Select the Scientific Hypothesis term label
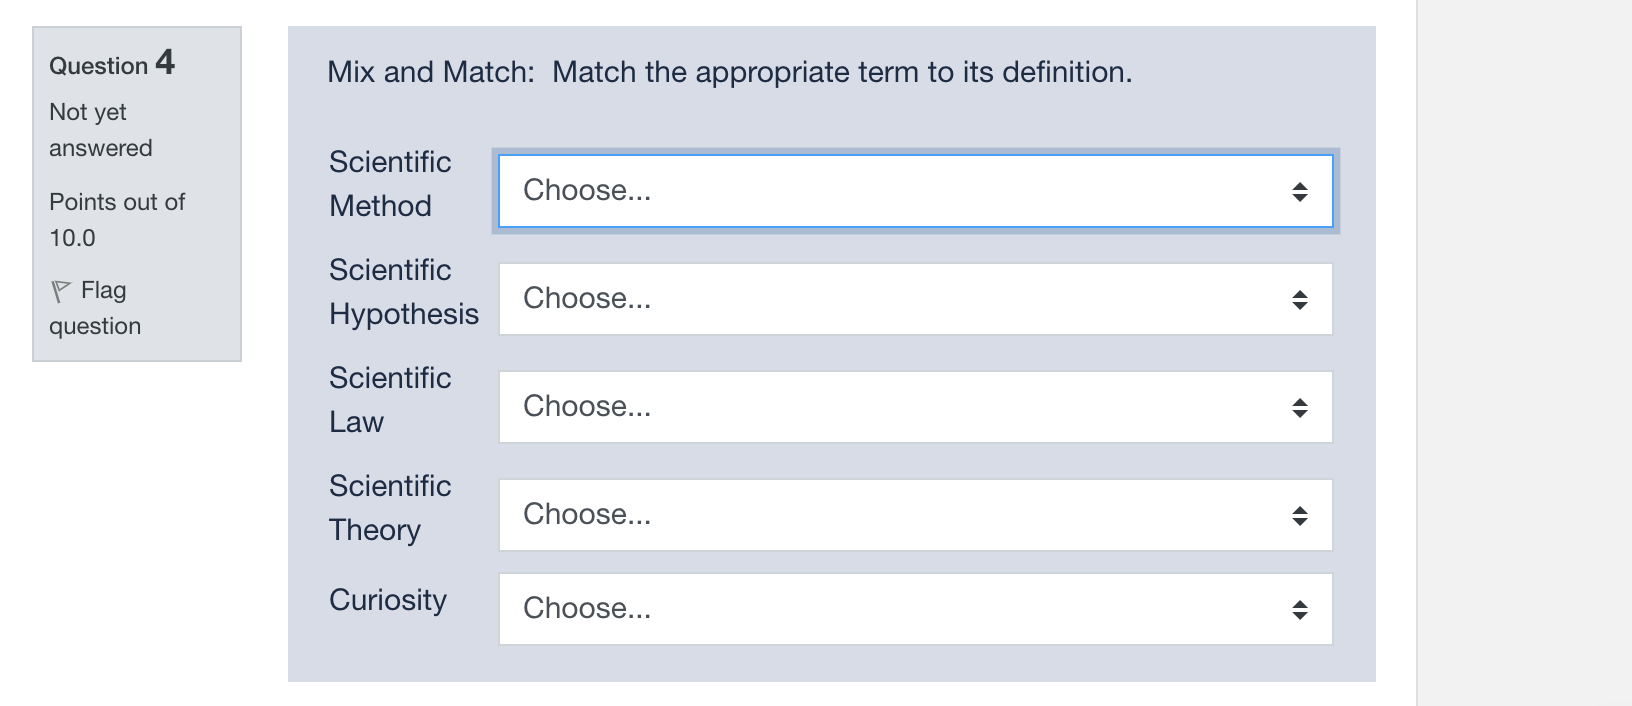 pyautogui.click(x=403, y=291)
